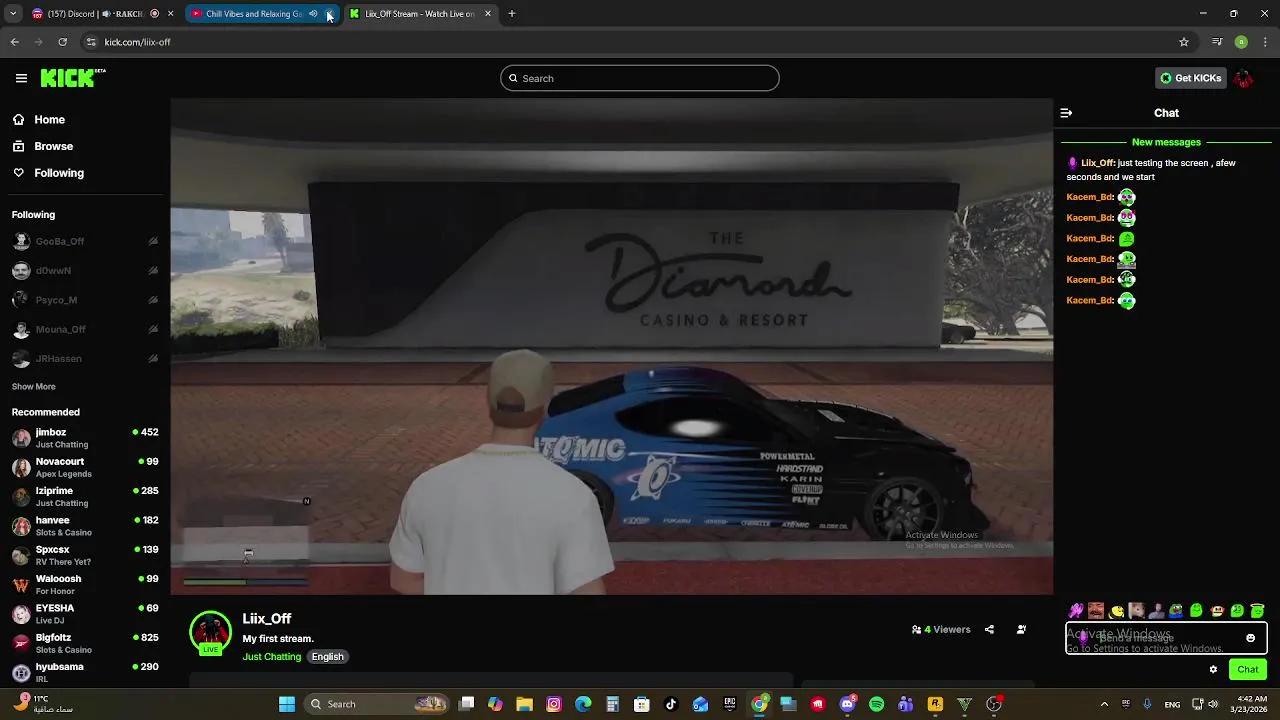Click the Windows taskbar Search box

pyautogui.click(x=377, y=704)
